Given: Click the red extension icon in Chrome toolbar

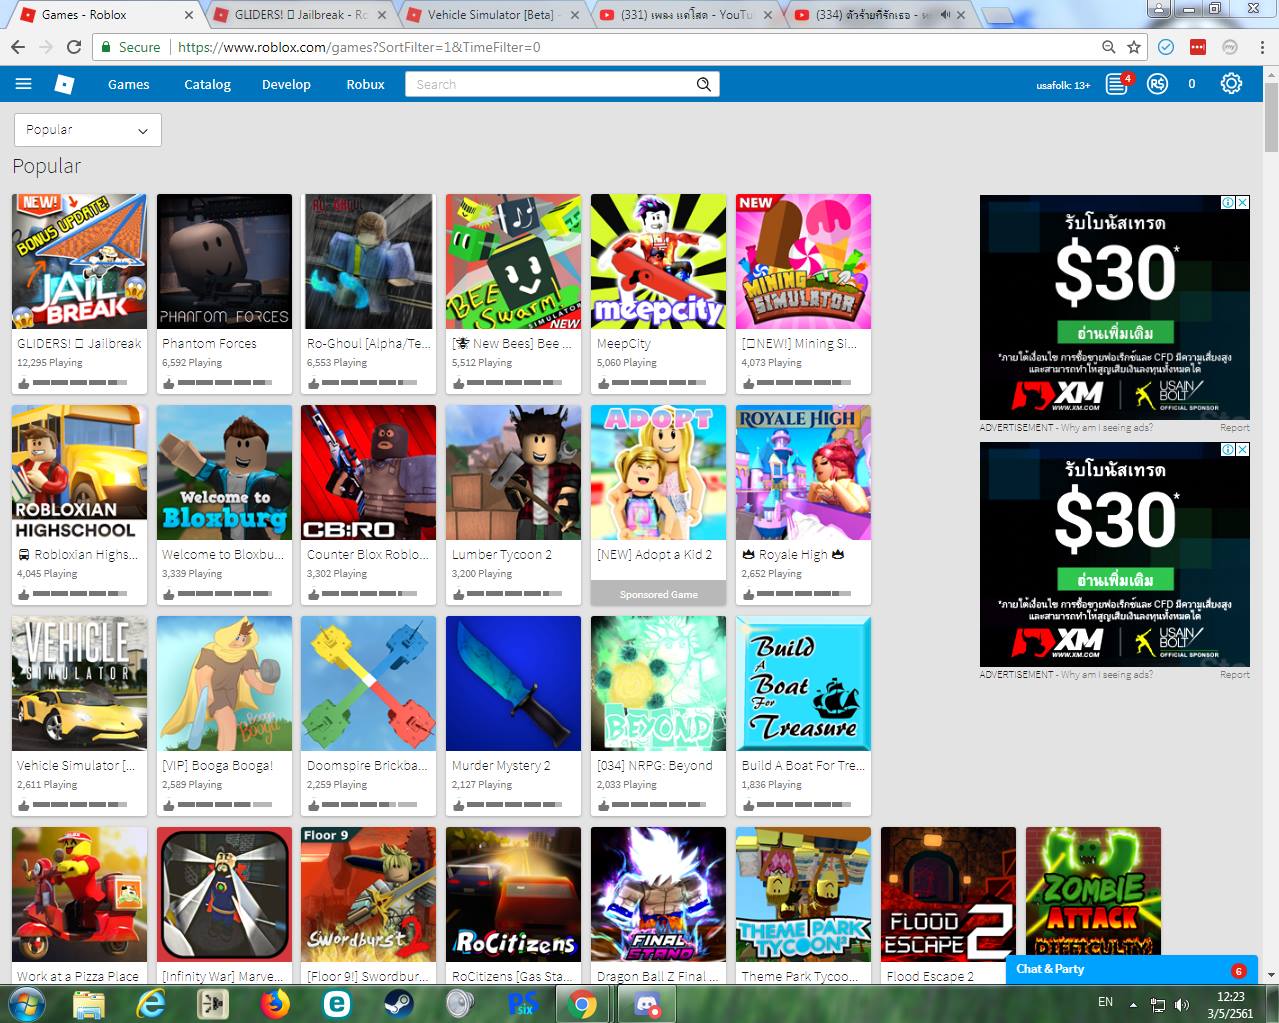Looking at the screenshot, I should point(1198,47).
